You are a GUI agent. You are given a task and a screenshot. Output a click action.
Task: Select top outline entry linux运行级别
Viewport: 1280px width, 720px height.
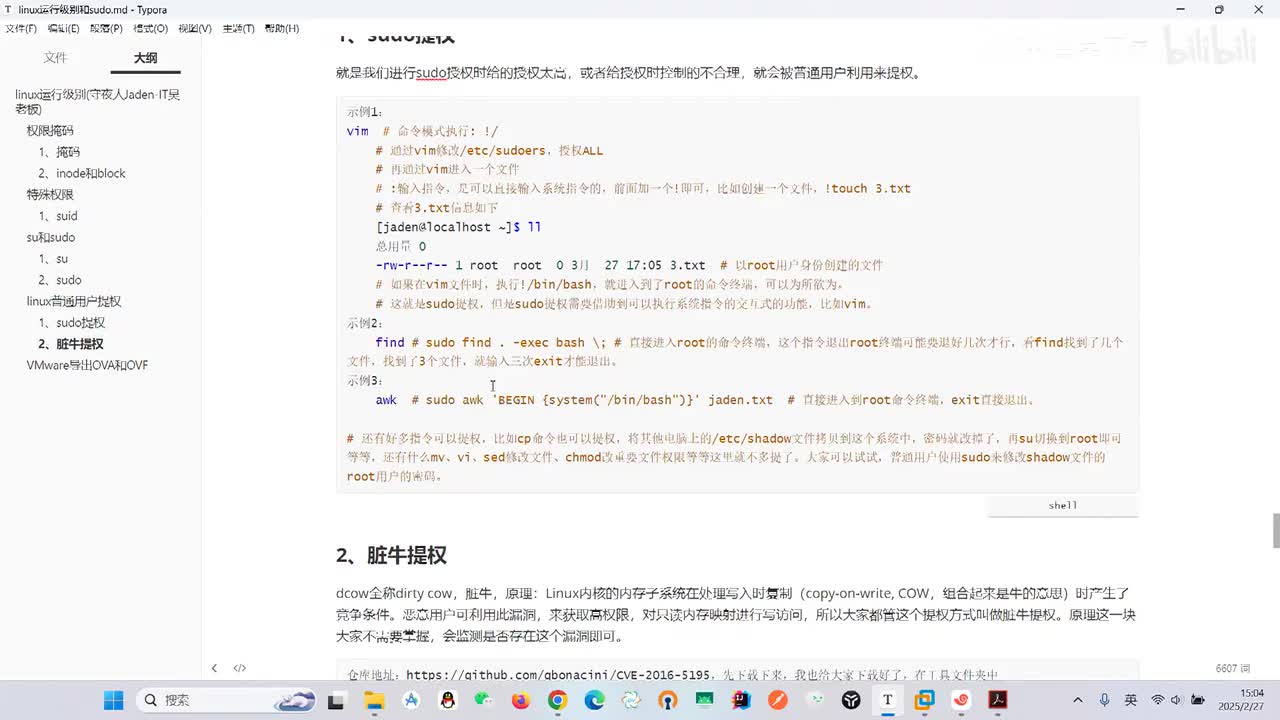[97, 101]
